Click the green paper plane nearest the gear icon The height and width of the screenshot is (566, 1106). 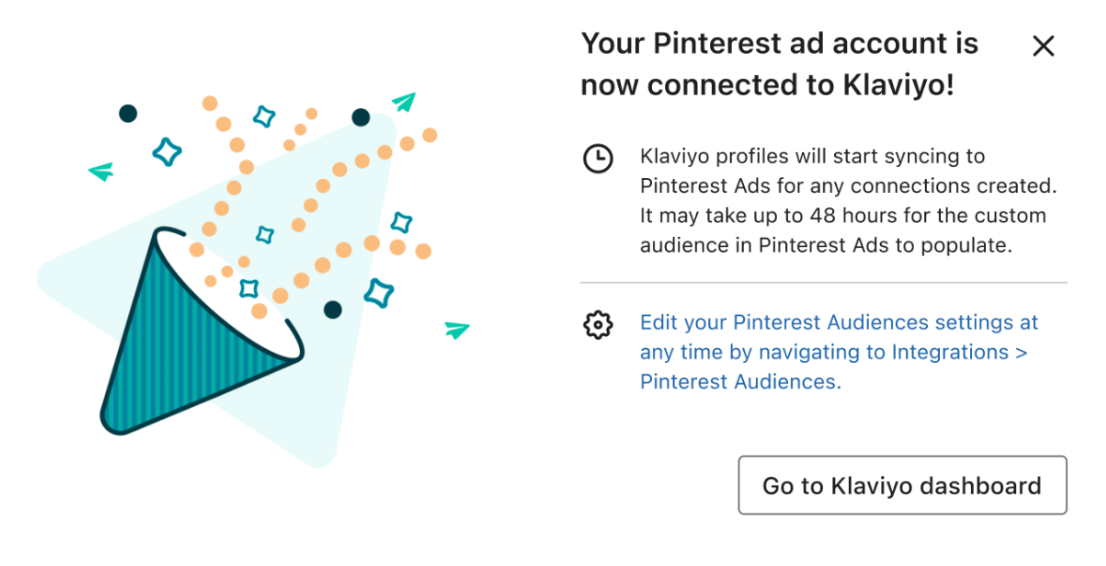(456, 329)
